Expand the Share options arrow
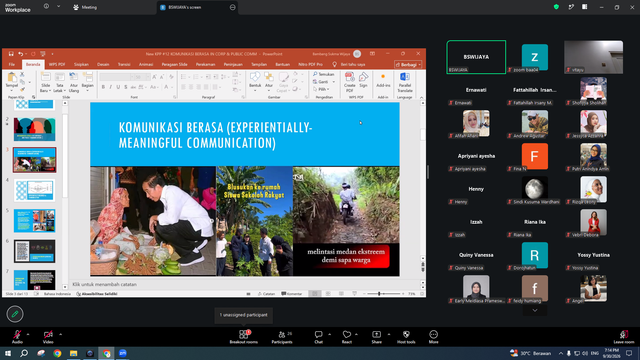This screenshot has width=640, height=360. pyautogui.click(x=389, y=334)
